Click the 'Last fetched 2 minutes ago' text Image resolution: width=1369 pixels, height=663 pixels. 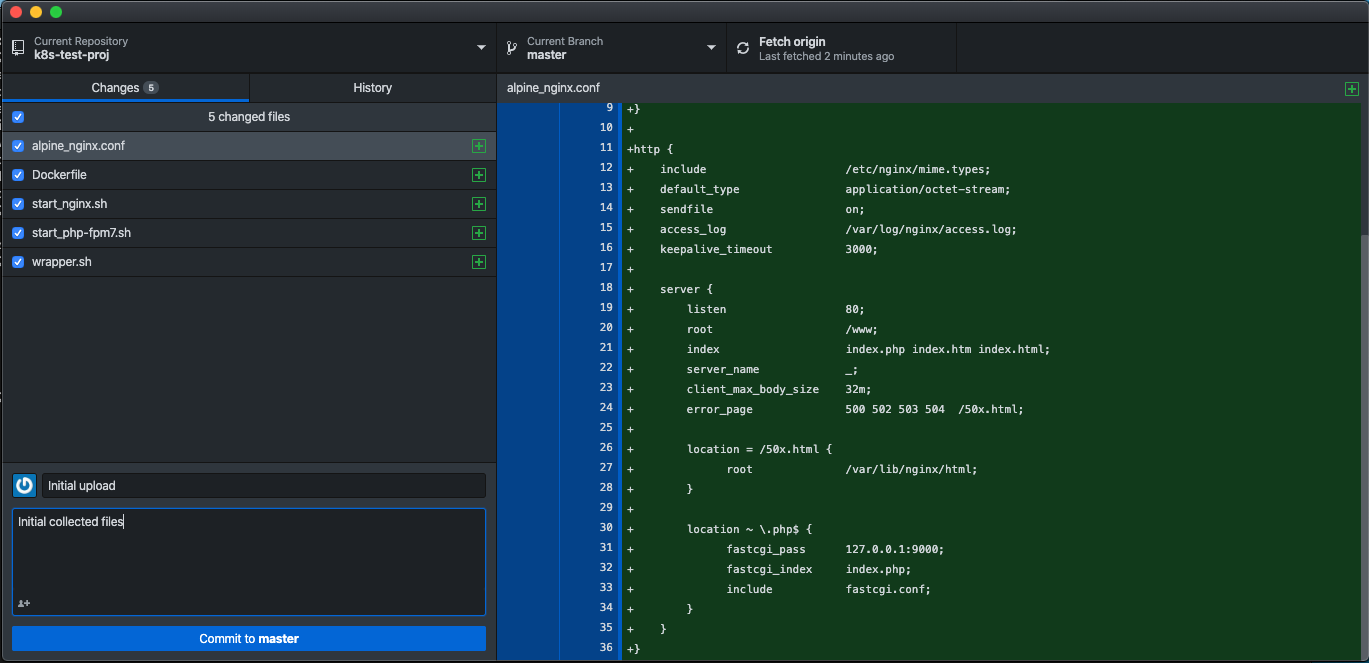(x=826, y=57)
